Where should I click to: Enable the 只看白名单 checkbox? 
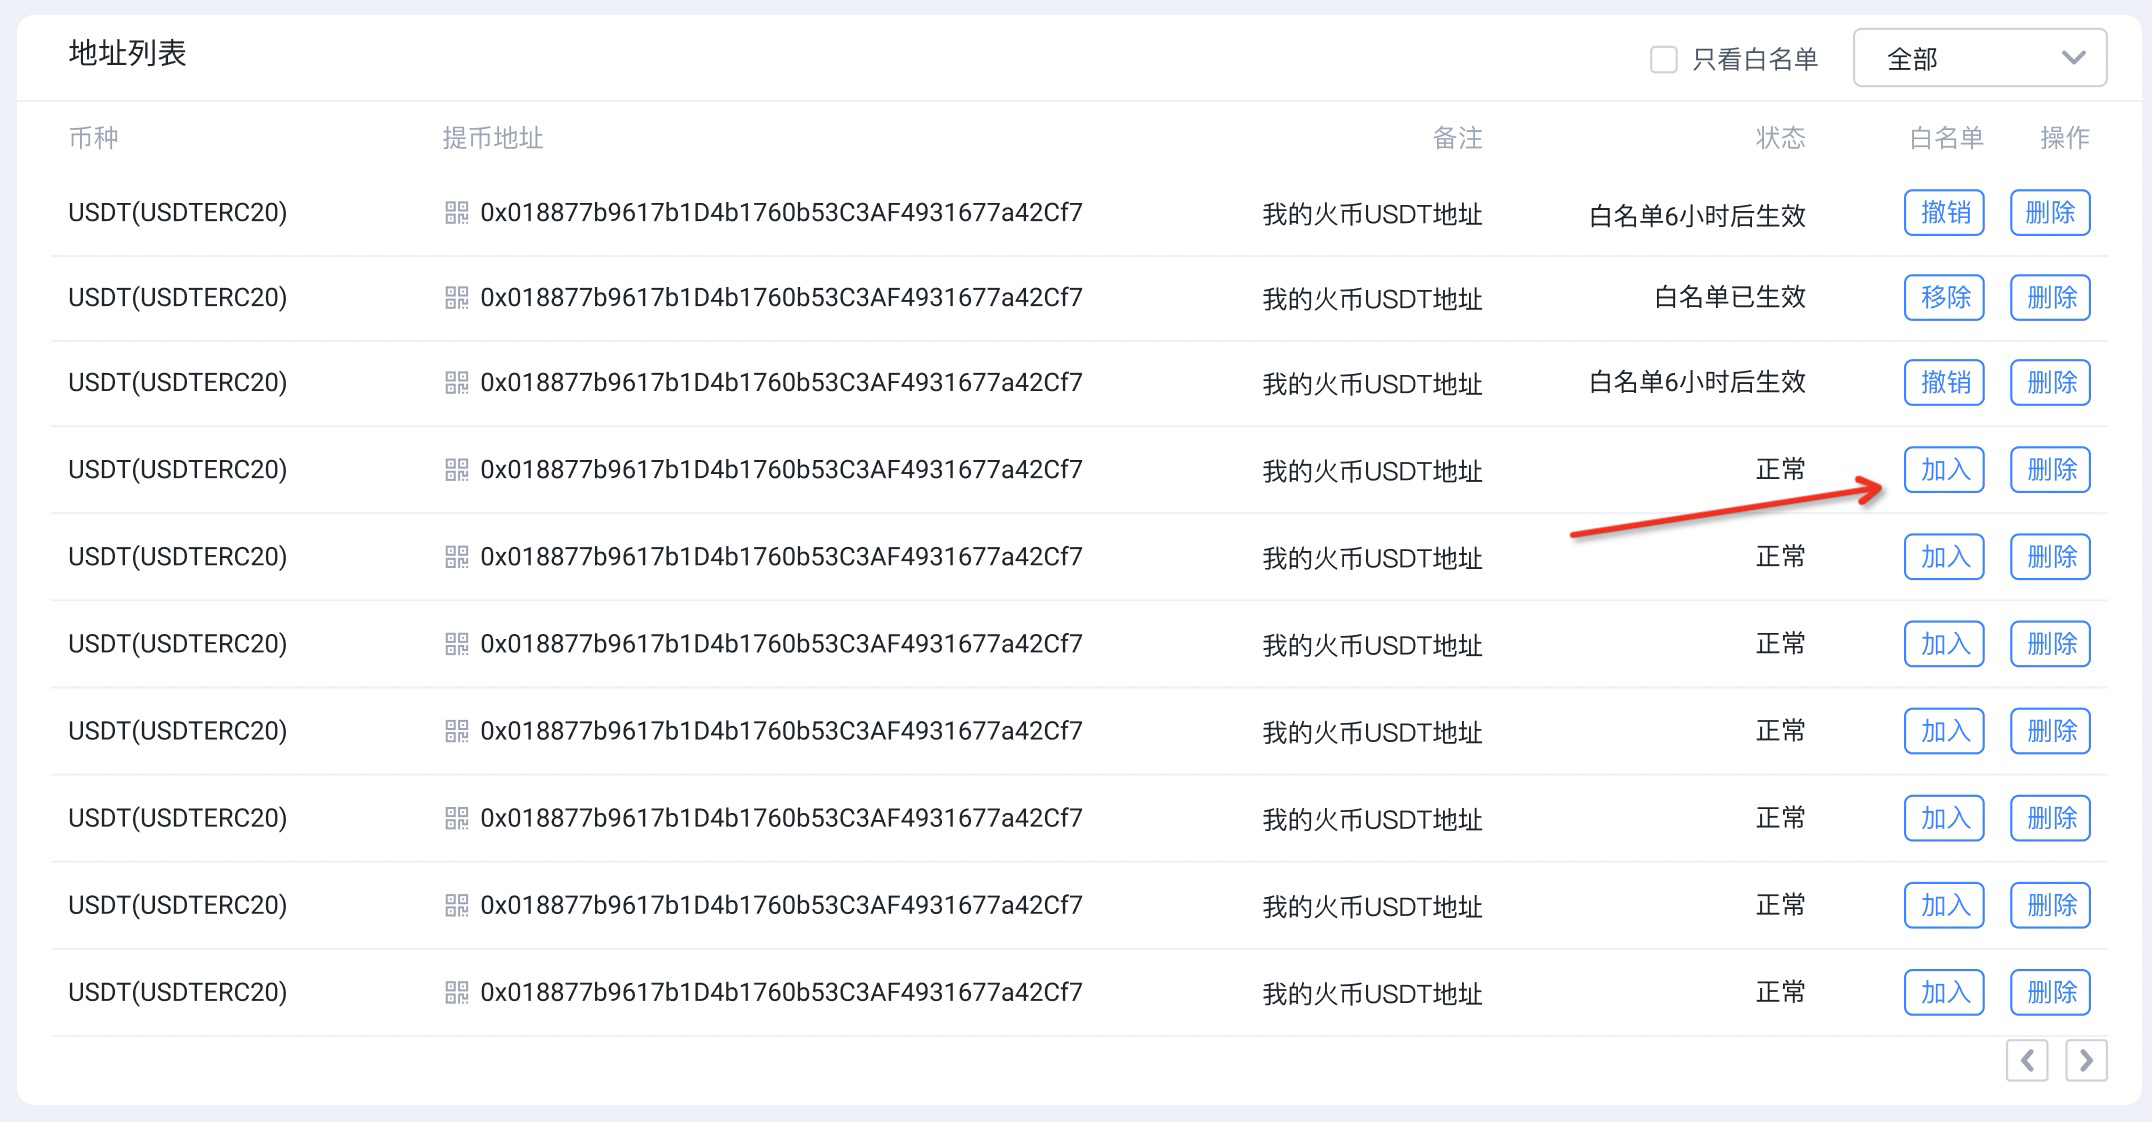(1663, 59)
